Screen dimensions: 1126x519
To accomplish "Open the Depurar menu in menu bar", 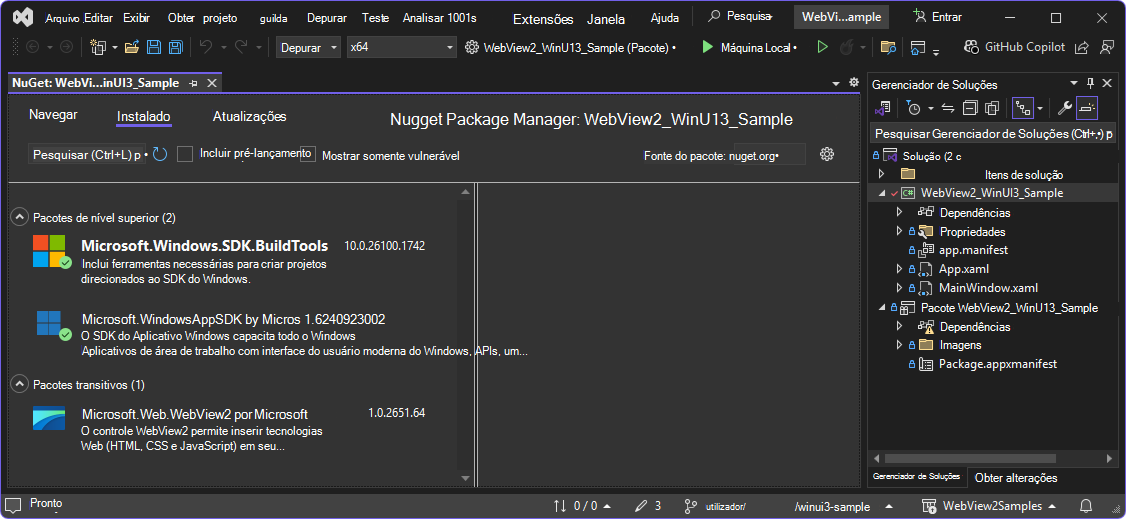I will click(x=327, y=18).
